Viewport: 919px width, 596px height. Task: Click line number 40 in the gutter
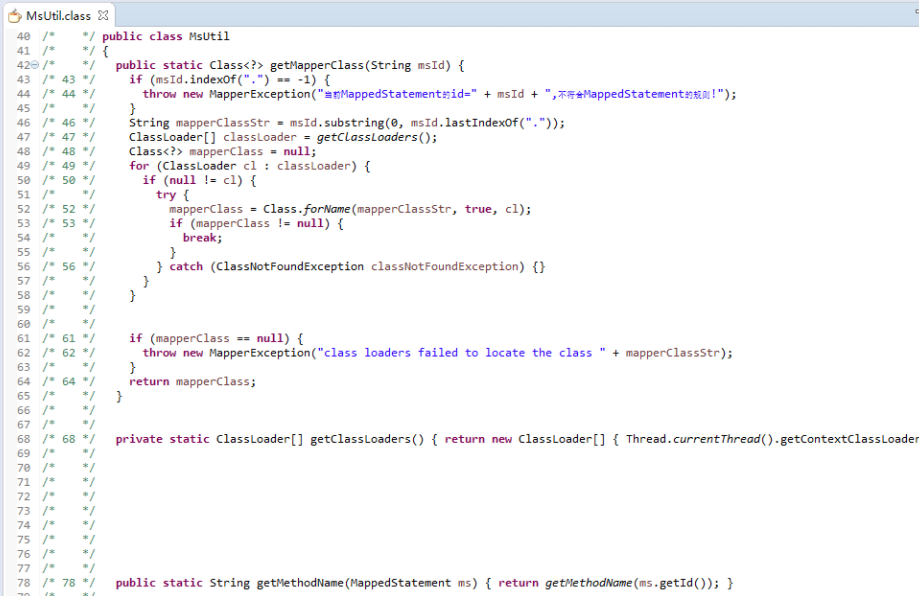tap(24, 36)
